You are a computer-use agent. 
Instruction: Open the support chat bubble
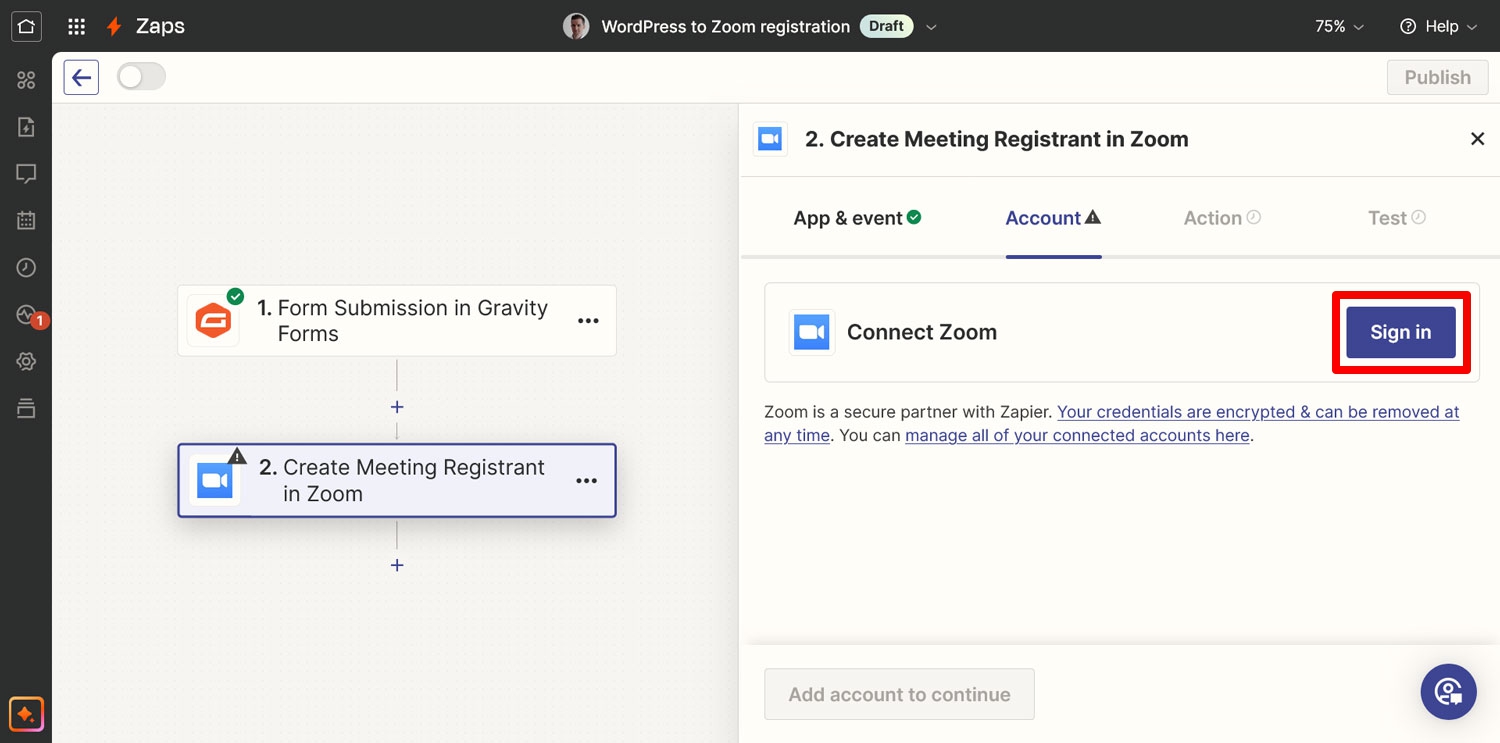[1448, 692]
